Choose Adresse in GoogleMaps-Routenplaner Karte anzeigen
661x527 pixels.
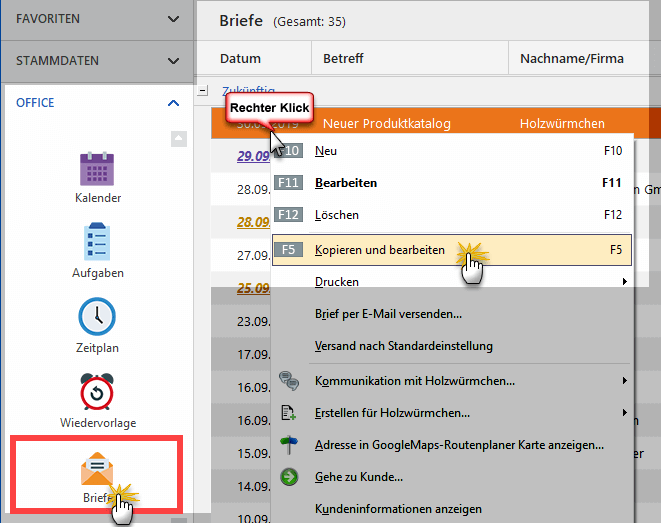(452, 445)
